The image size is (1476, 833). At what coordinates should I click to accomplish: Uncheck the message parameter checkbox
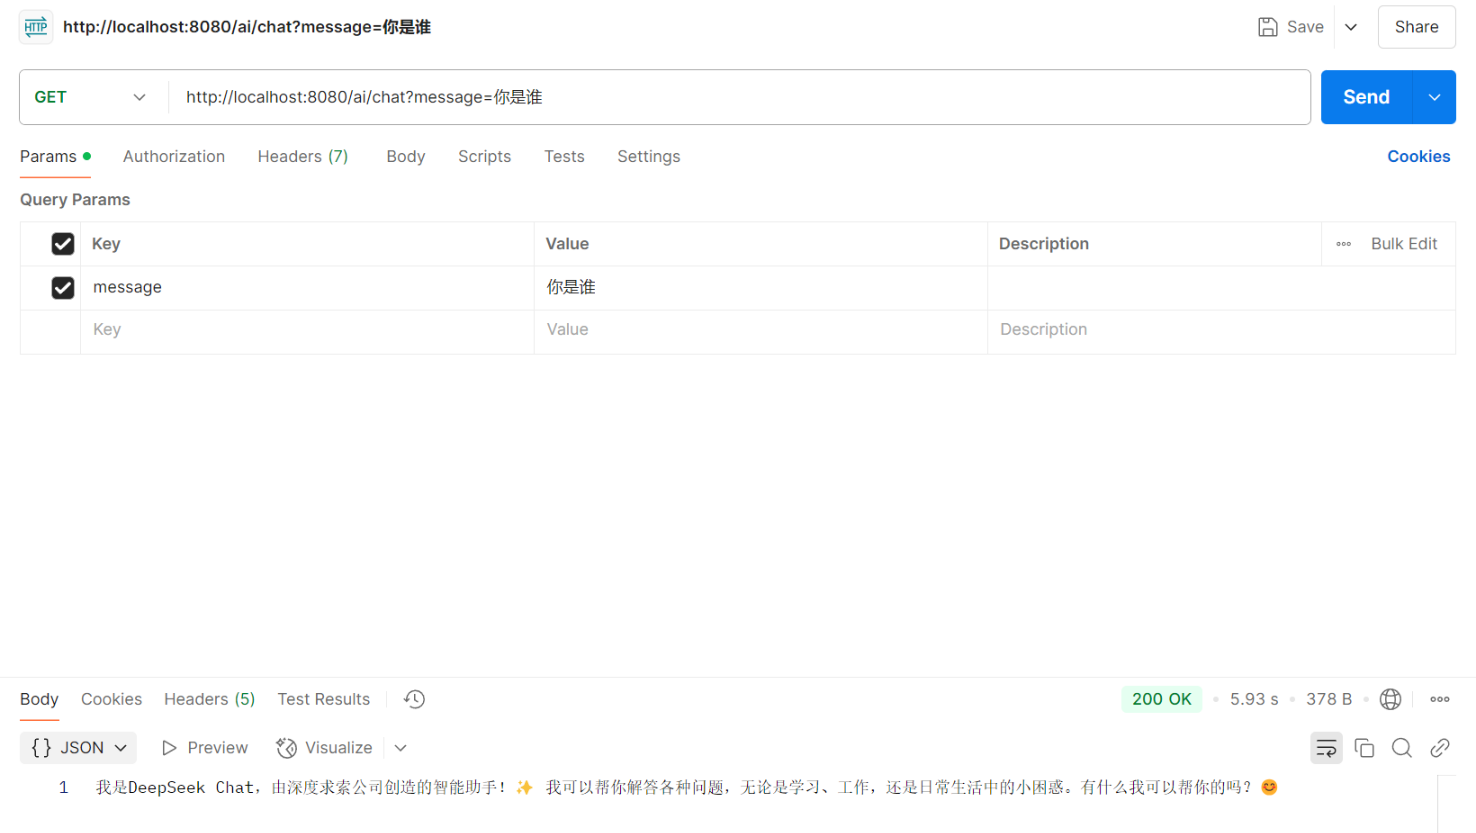(63, 288)
